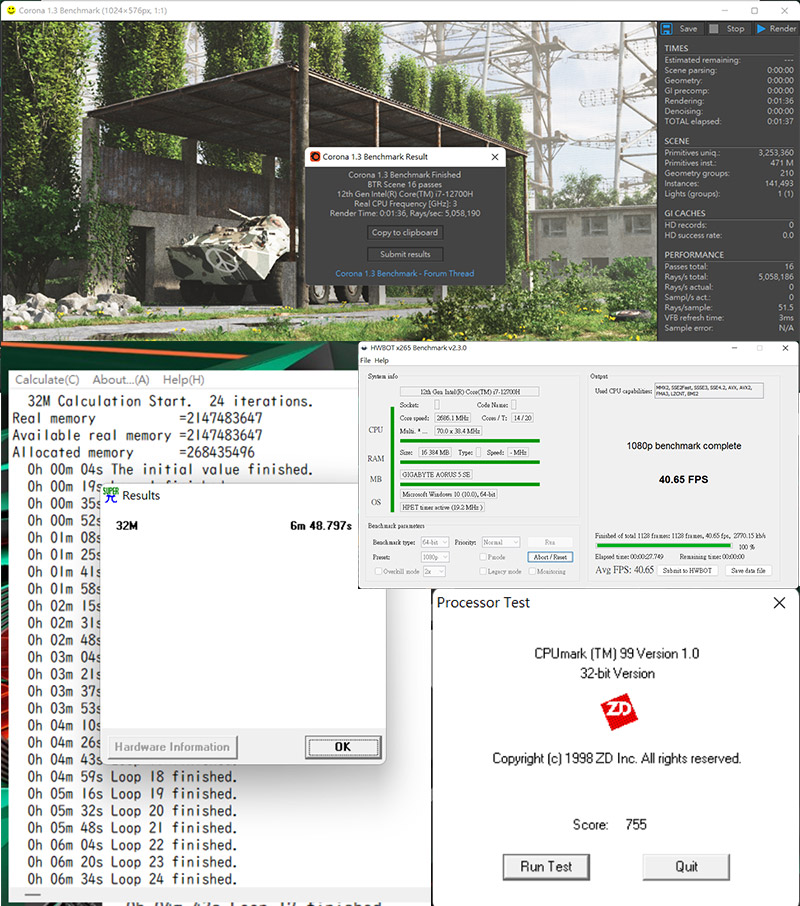Screen dimensions: 800x906
Task: Open the Corona 1.3 Benchmark Forum Thread link
Action: click(405, 273)
